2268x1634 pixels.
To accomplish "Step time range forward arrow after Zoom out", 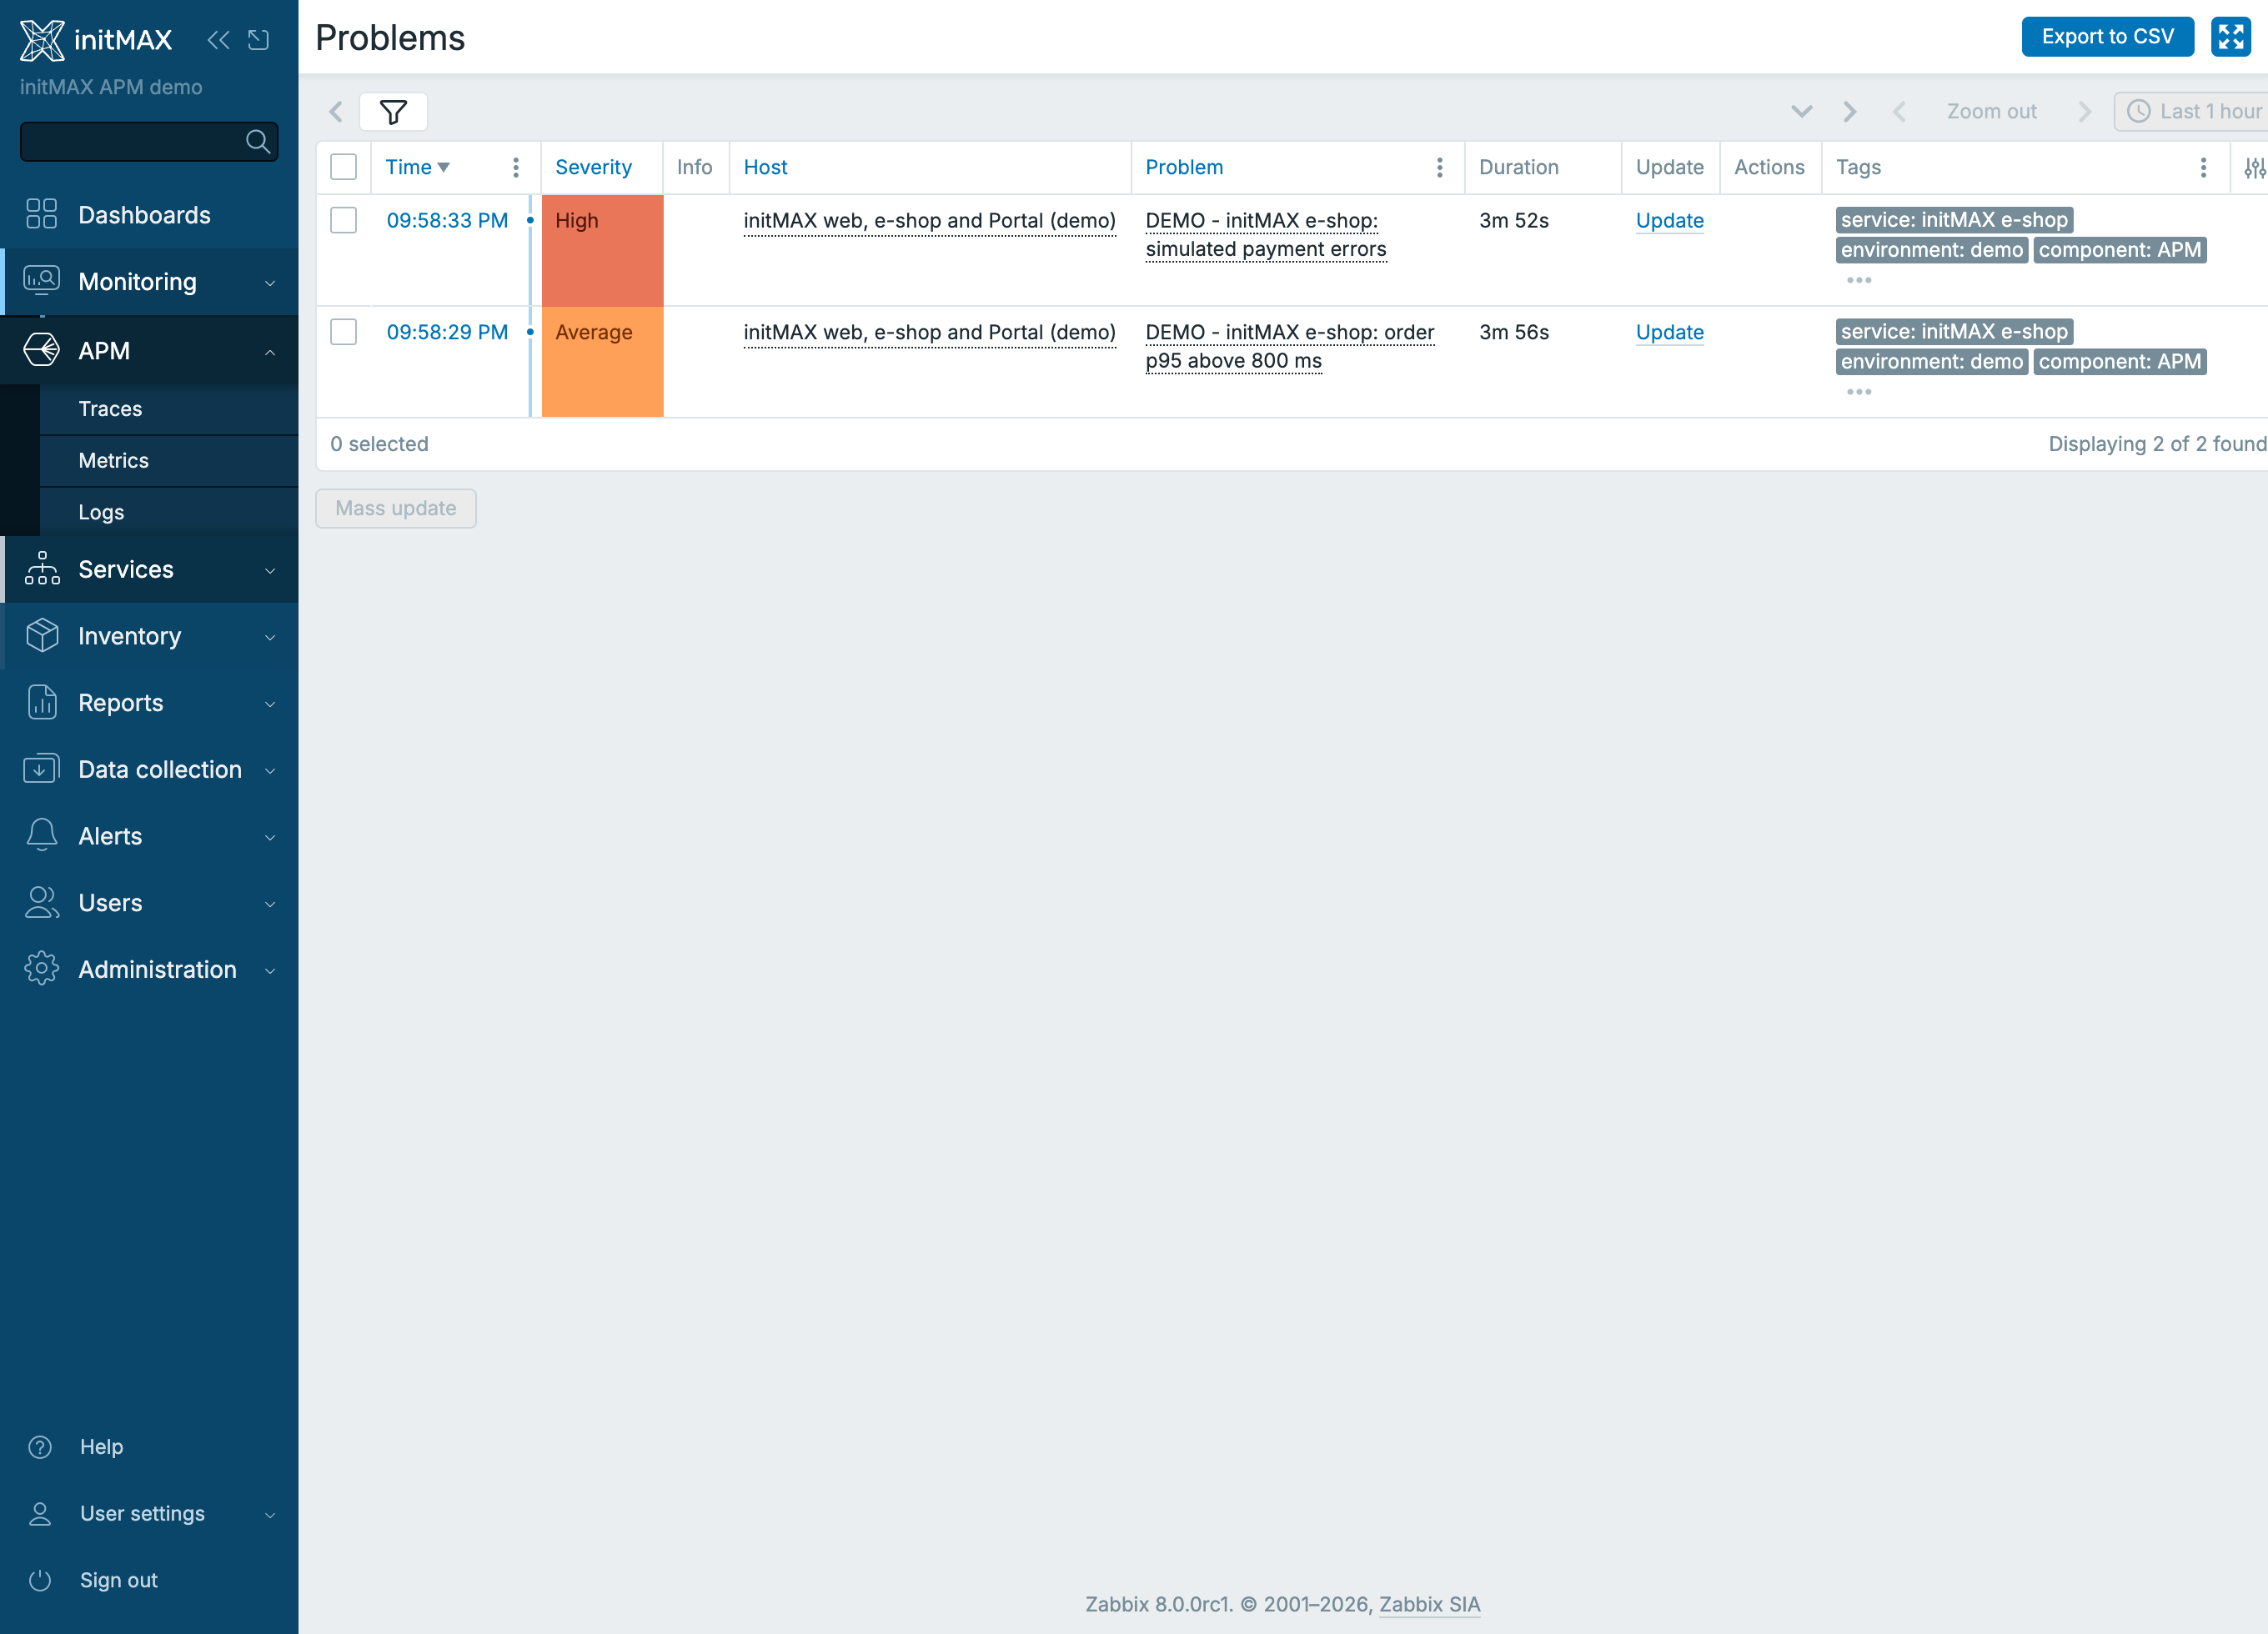I will tap(2085, 111).
